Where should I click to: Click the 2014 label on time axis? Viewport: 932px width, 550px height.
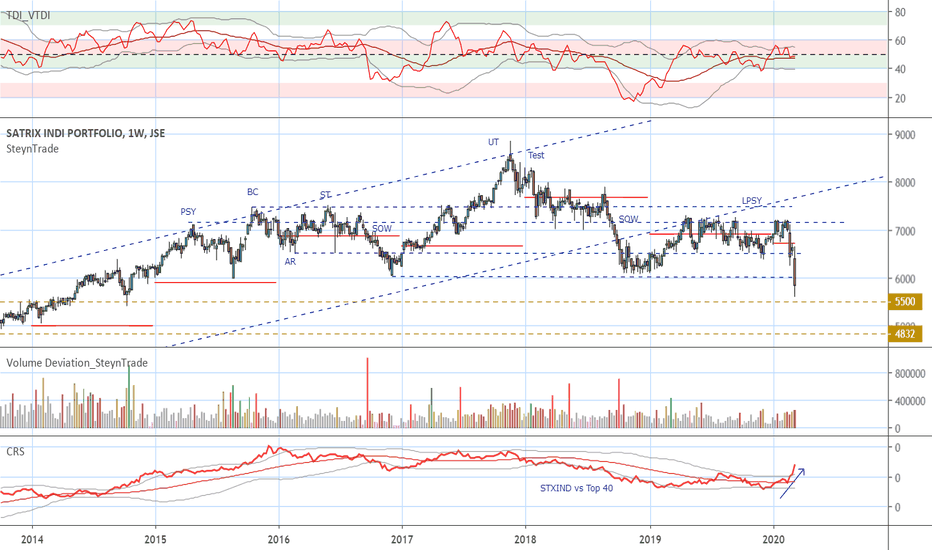32,539
